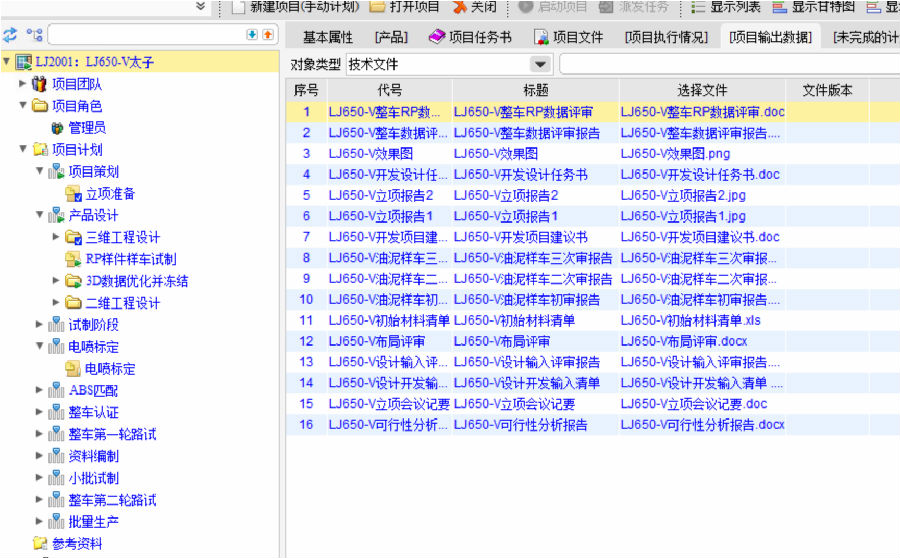The image size is (900, 558).
Task: Select row 7 title LJ650-V开发项目建议书
Action: tap(521, 237)
